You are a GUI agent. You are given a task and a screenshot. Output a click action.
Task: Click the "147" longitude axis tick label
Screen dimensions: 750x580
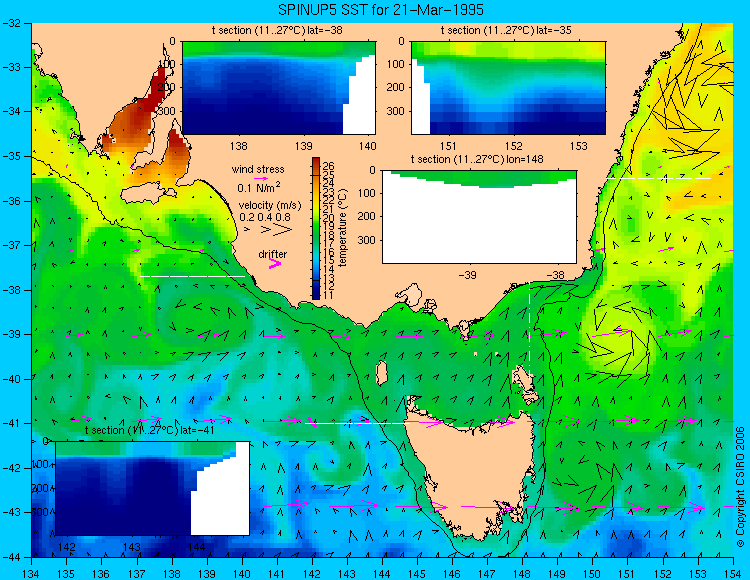click(x=487, y=574)
